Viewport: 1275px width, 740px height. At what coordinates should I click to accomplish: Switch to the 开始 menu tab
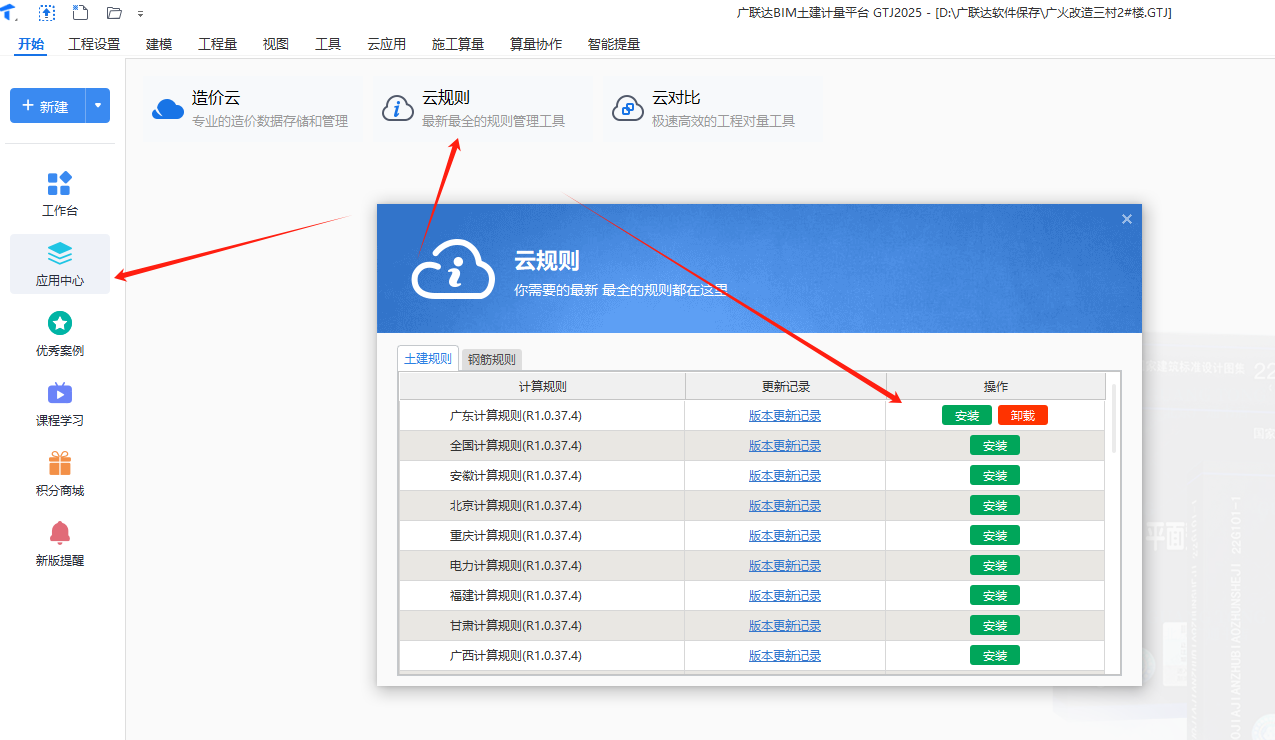tap(31, 44)
